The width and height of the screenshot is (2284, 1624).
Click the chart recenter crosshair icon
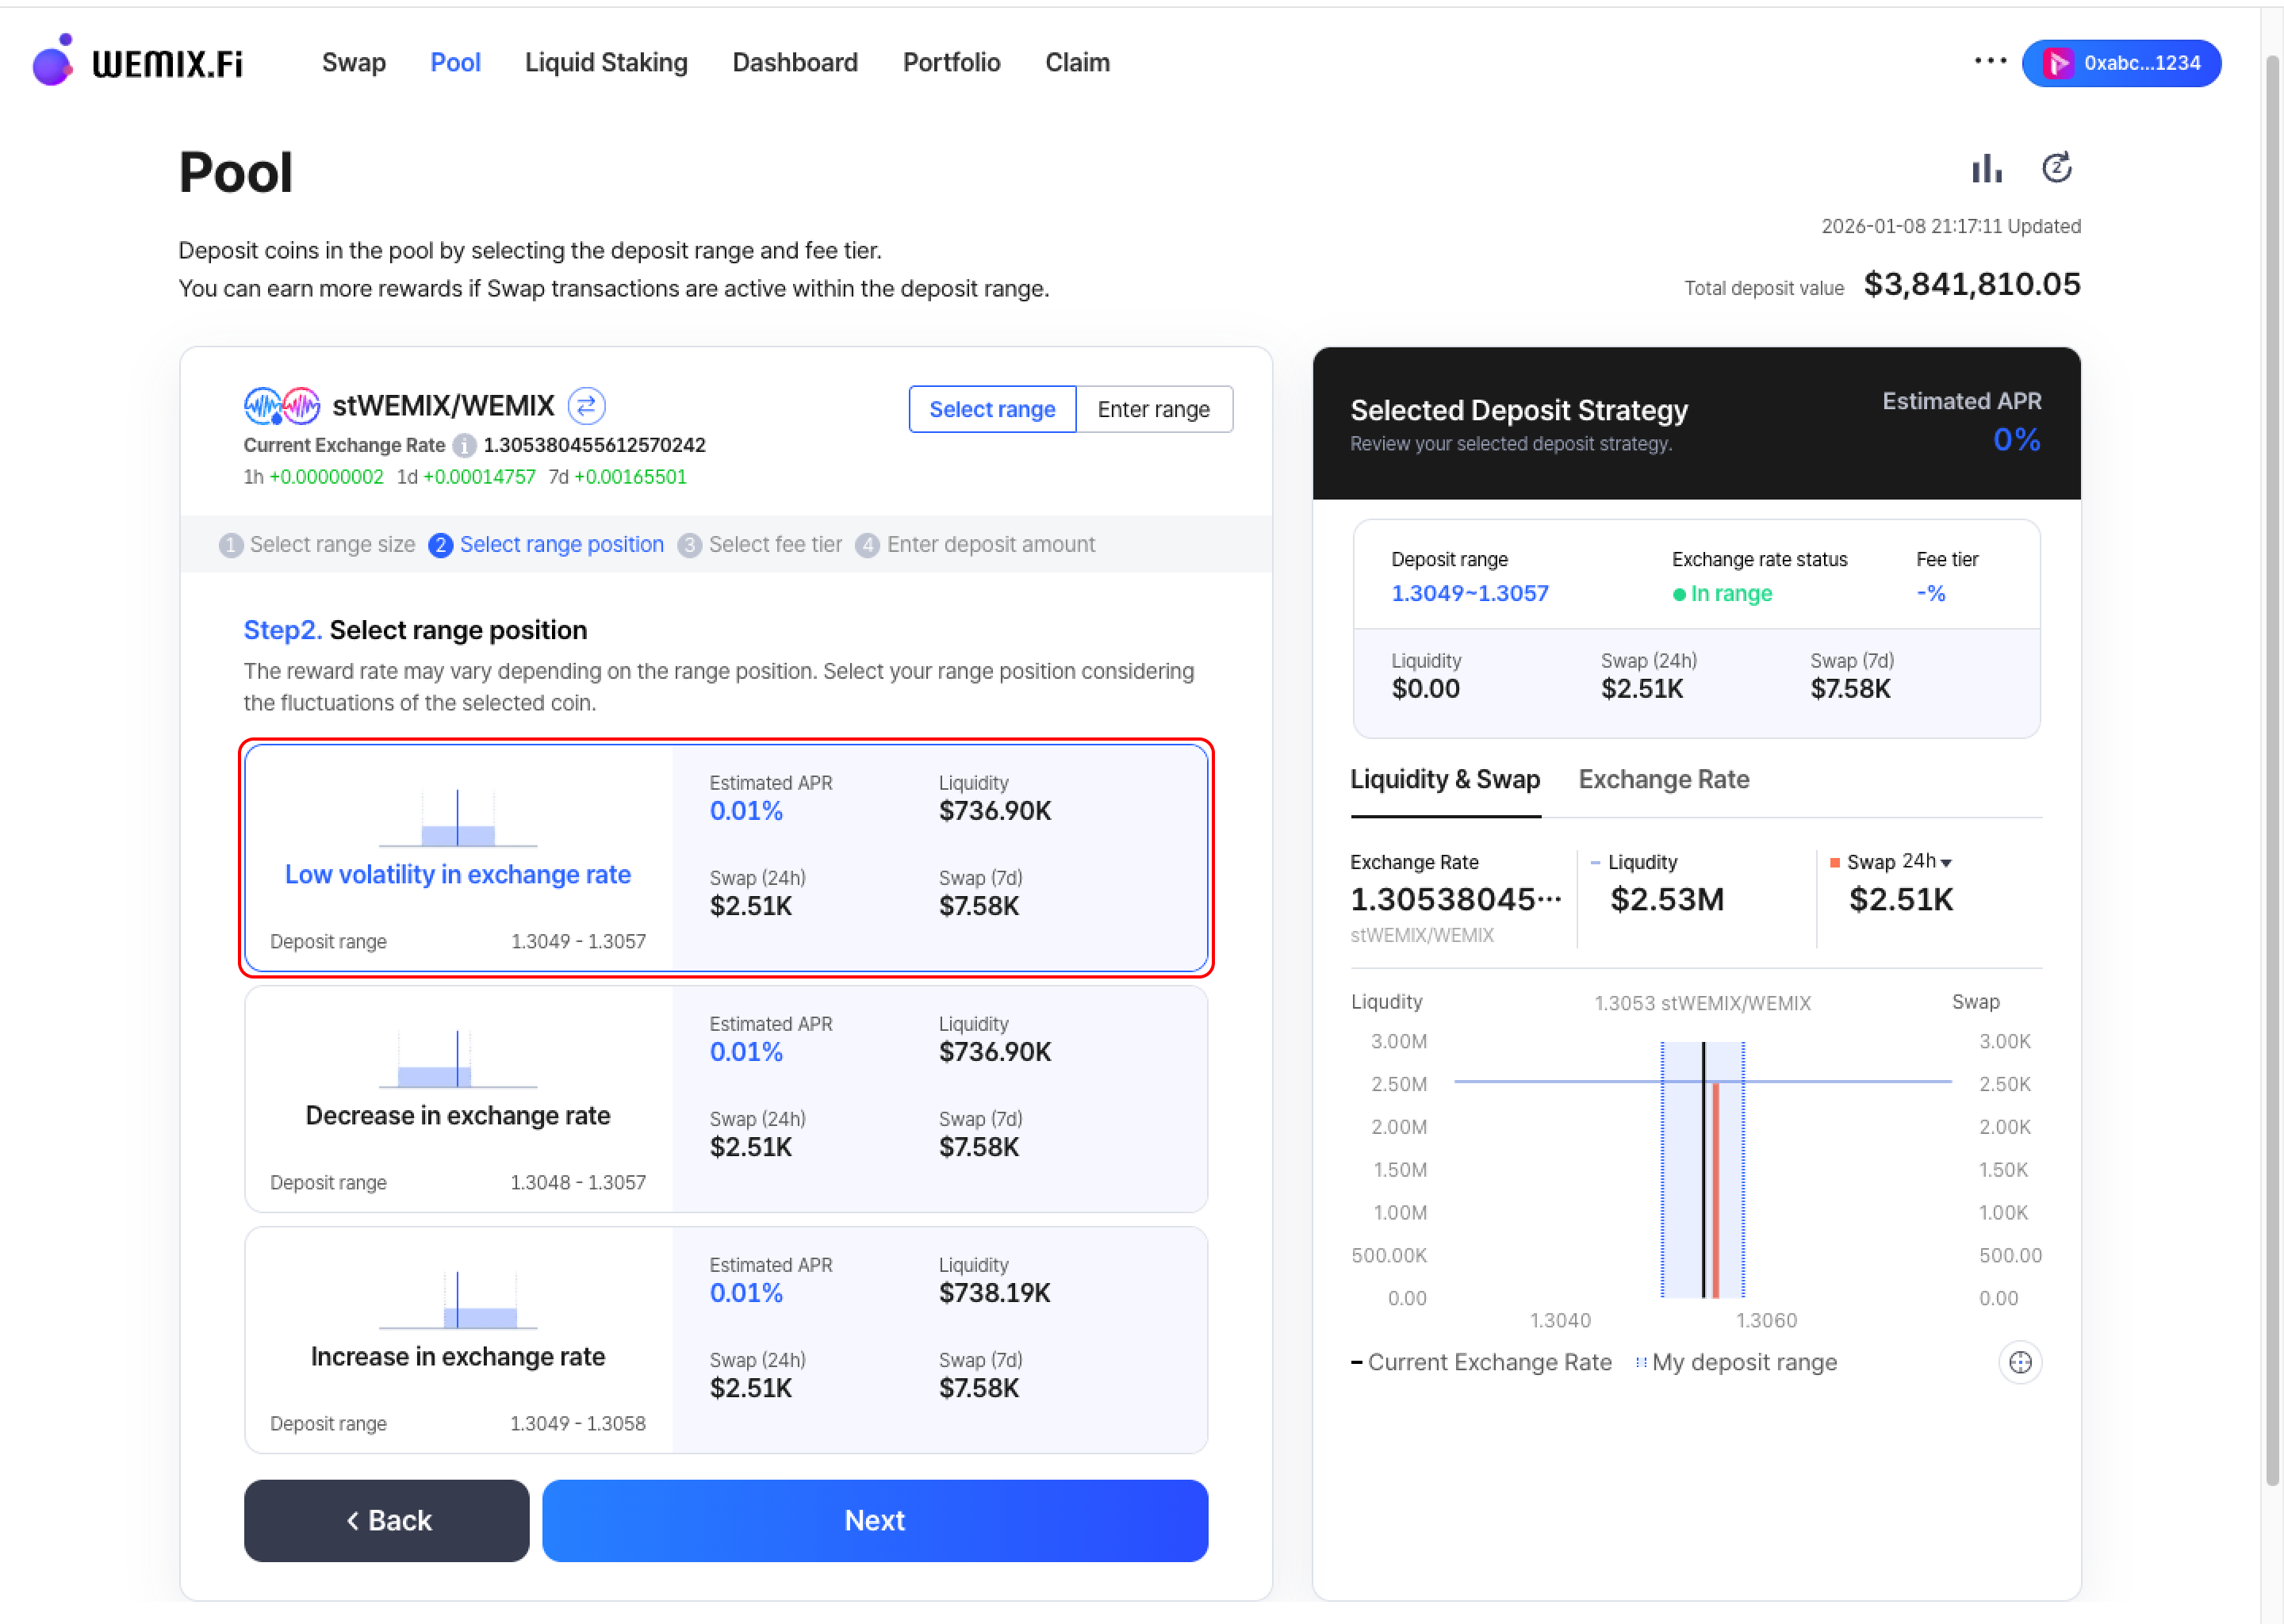point(2019,1362)
